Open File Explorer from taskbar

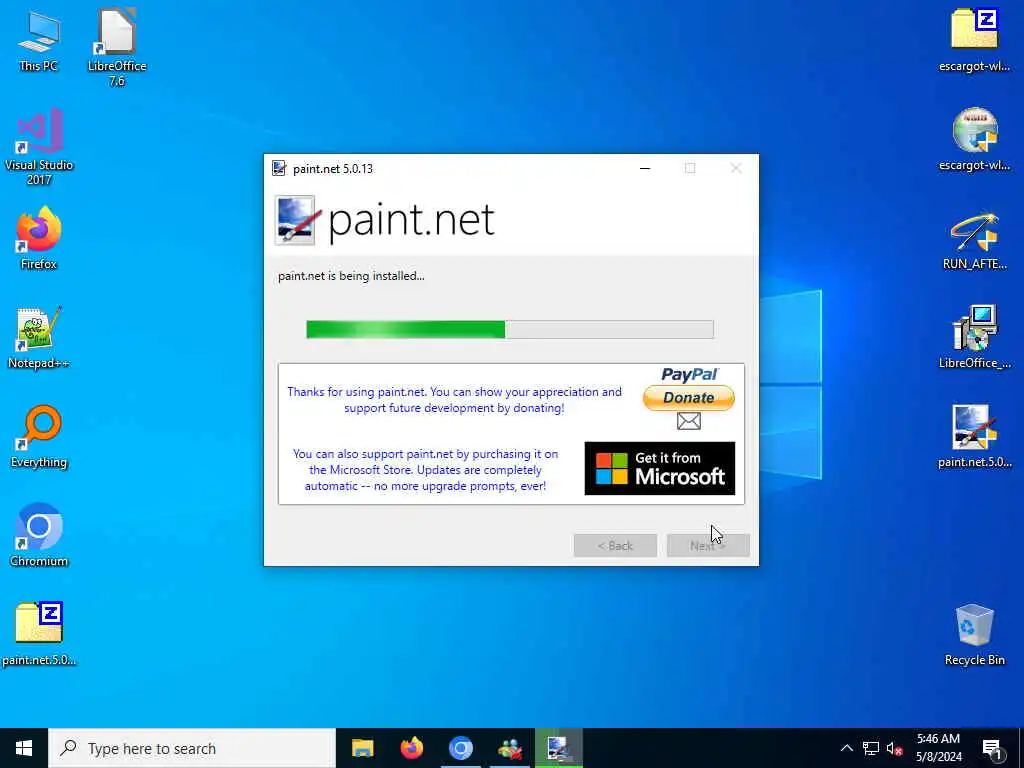[362, 748]
